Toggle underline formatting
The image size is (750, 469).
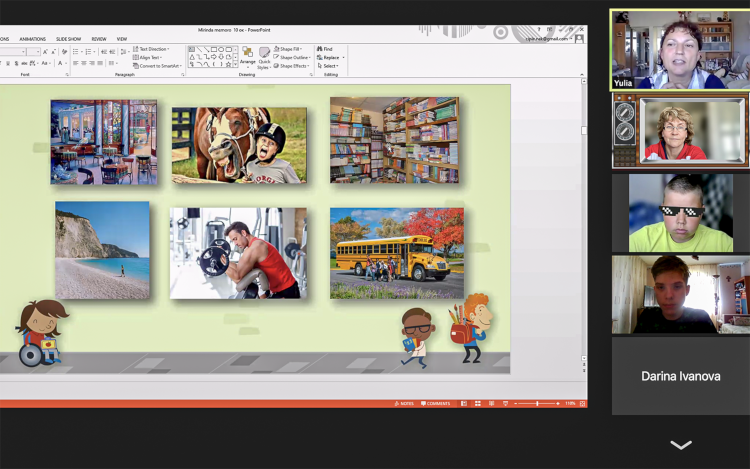tap(8, 63)
